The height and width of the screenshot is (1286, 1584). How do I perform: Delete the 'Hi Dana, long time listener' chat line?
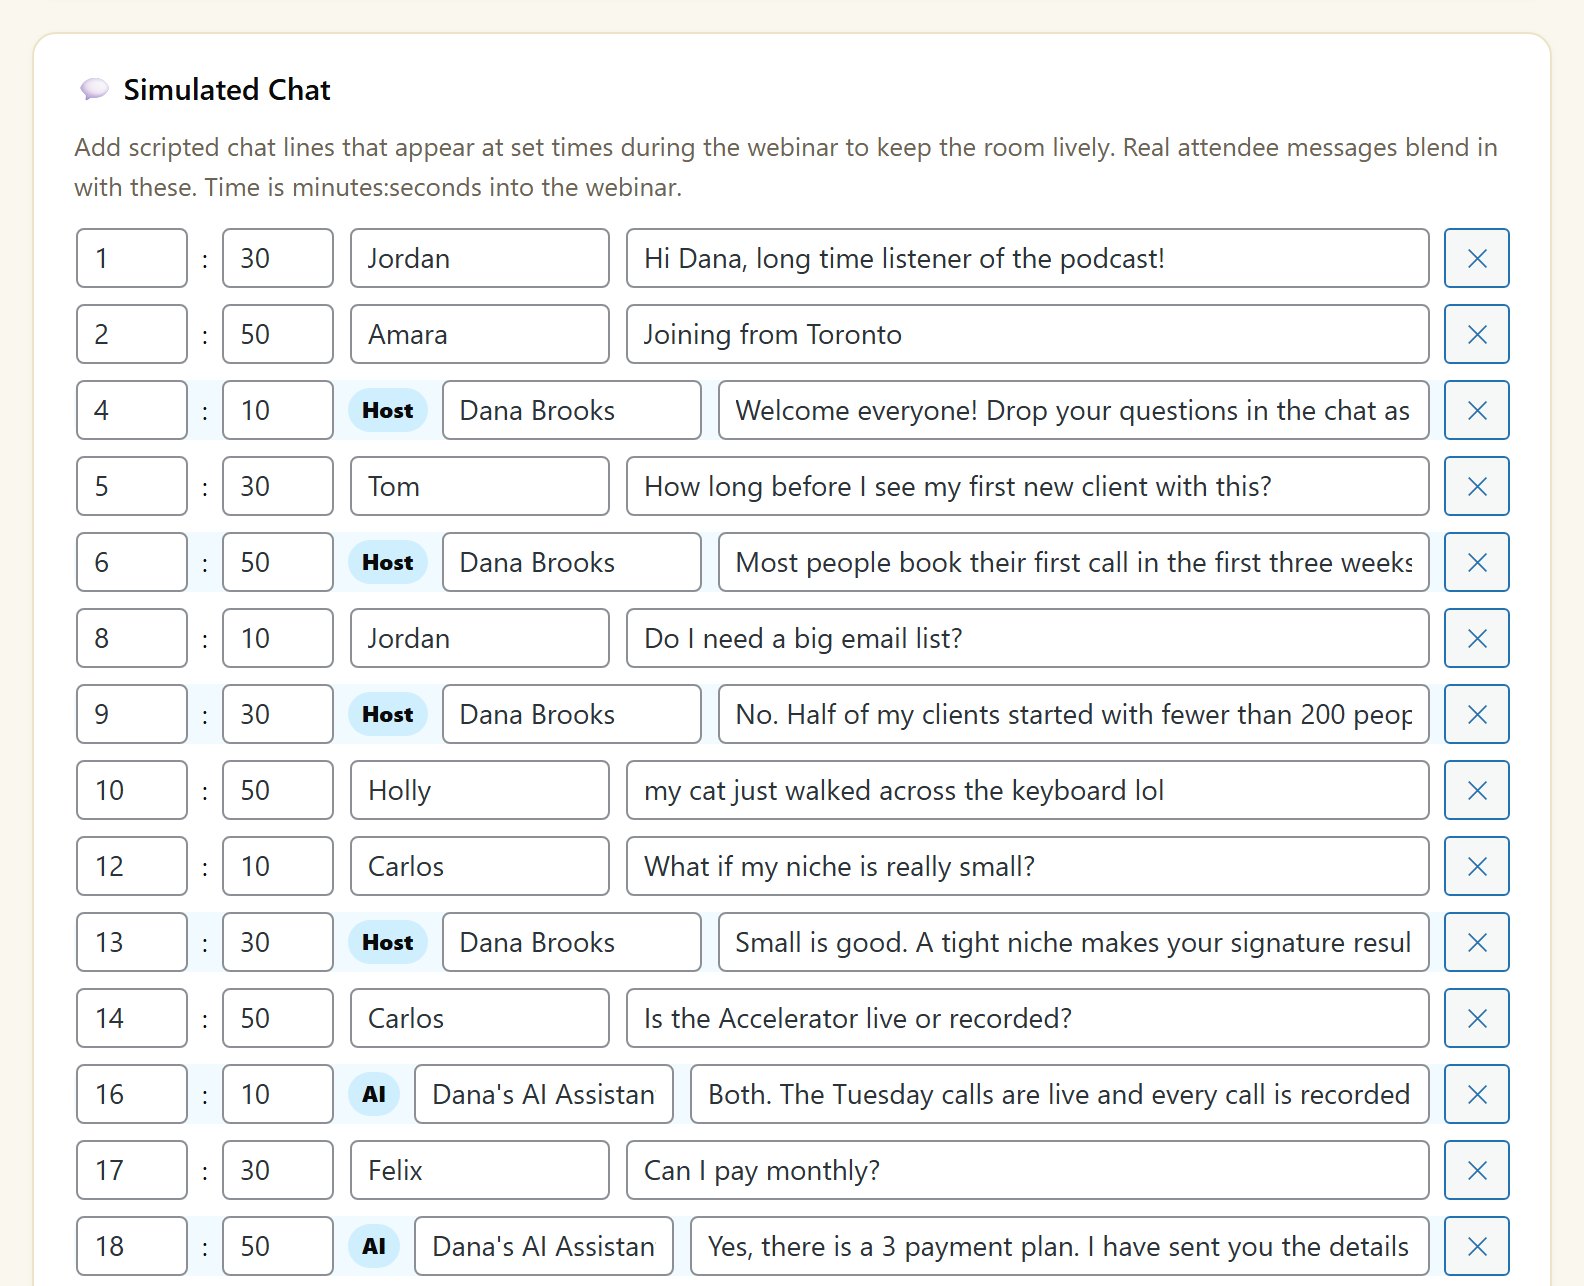(x=1476, y=258)
